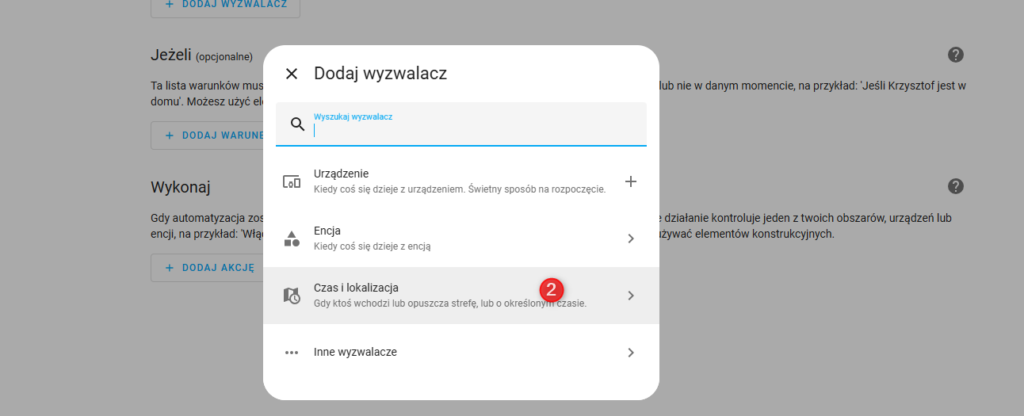
Task: Click the plus icon beside Urządzenie
Action: (630, 181)
